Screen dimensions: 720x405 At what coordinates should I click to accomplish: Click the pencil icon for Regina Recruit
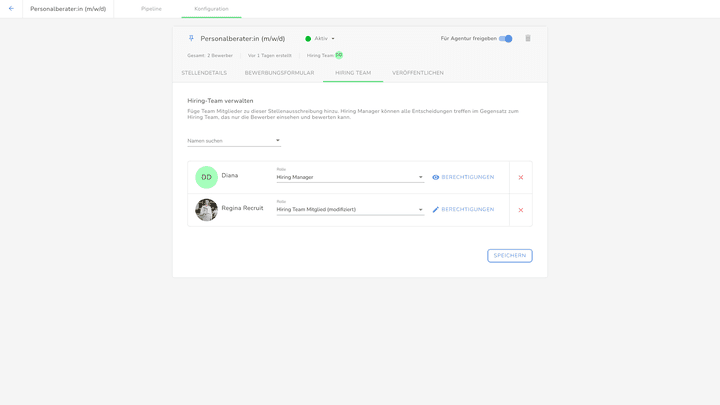pyautogui.click(x=436, y=210)
